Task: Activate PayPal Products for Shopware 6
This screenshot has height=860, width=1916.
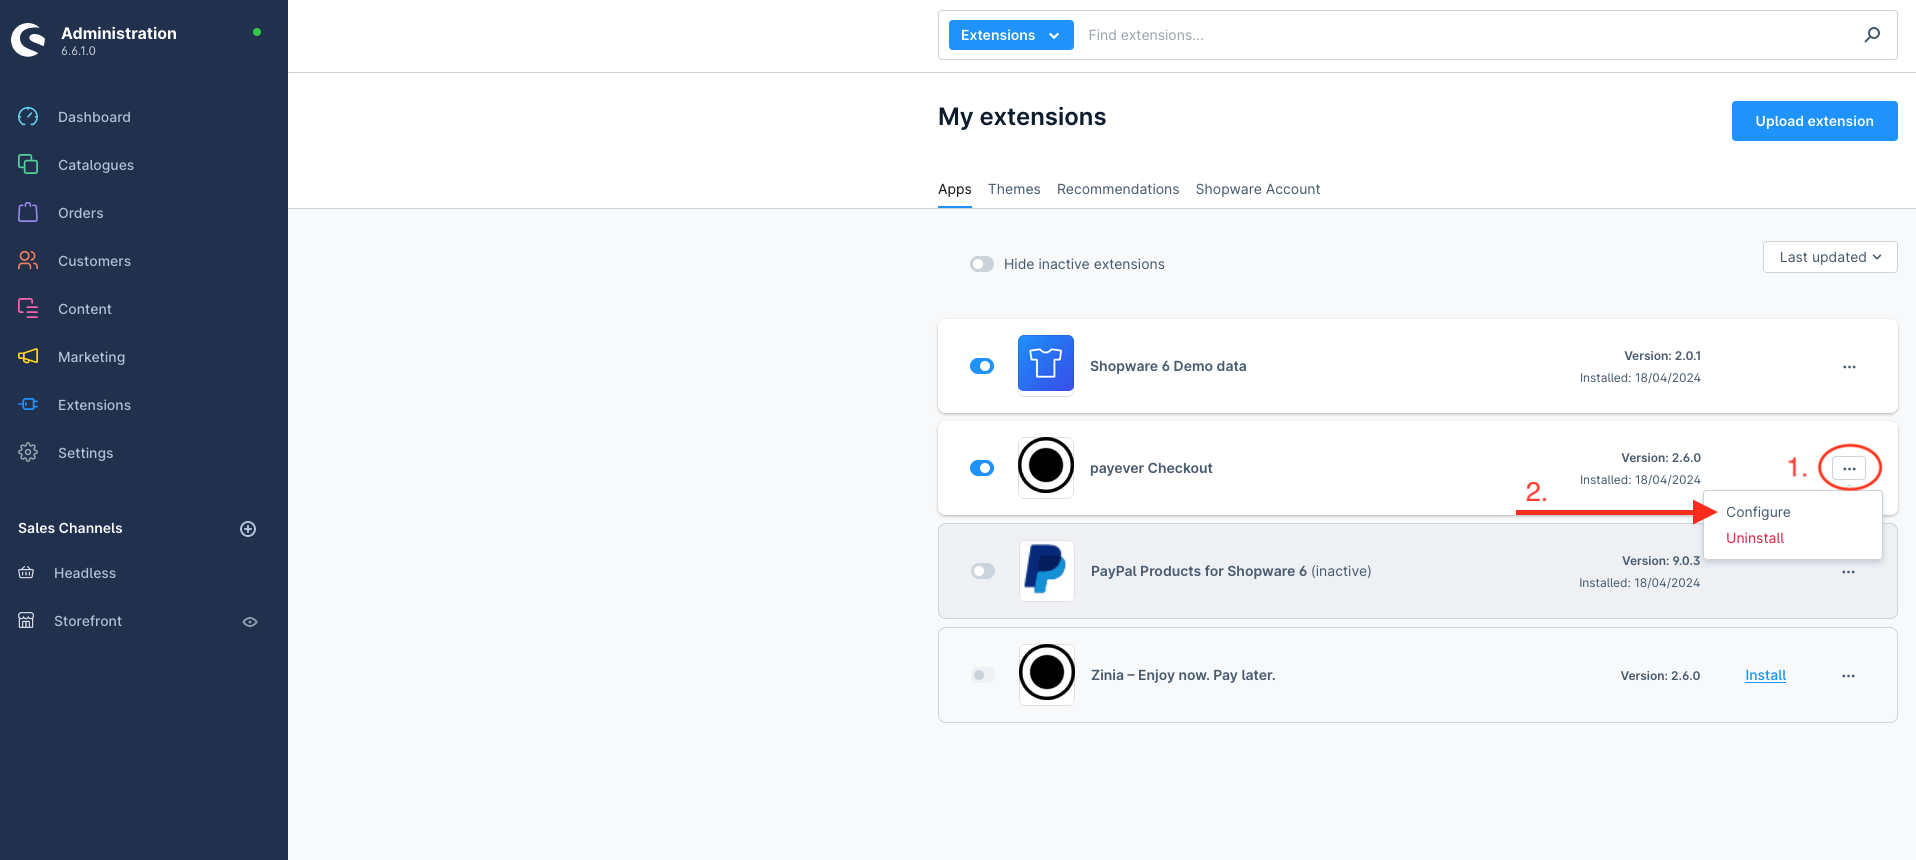Action: (x=983, y=571)
